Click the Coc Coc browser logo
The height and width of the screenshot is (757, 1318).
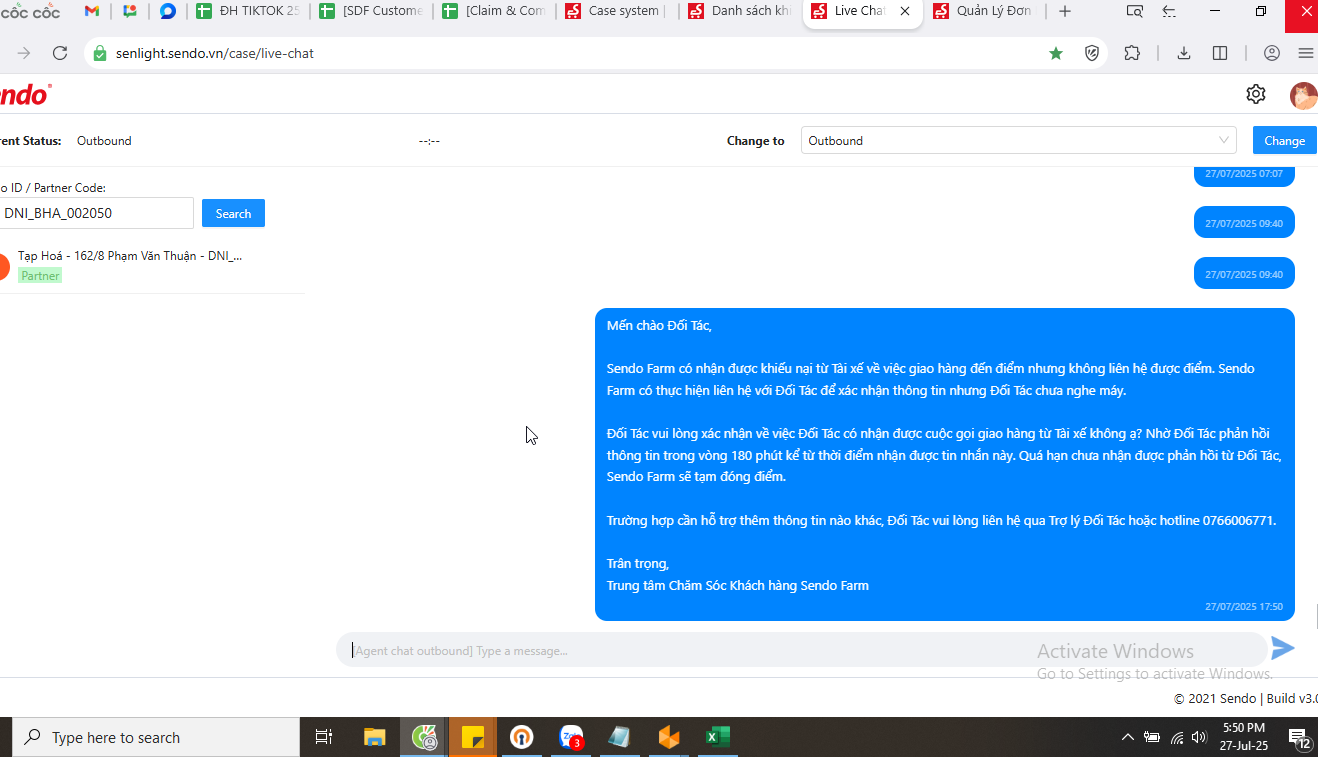pos(32,11)
